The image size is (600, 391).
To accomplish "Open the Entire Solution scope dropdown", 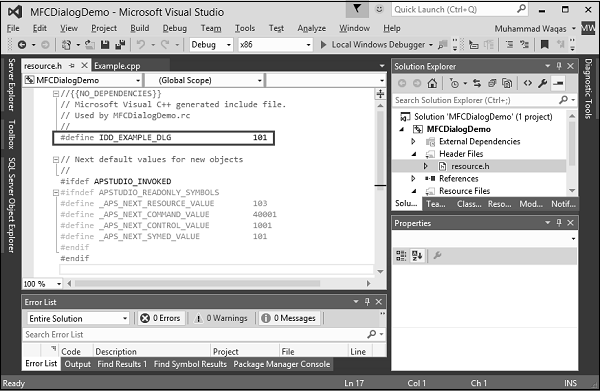I will tap(78, 318).
